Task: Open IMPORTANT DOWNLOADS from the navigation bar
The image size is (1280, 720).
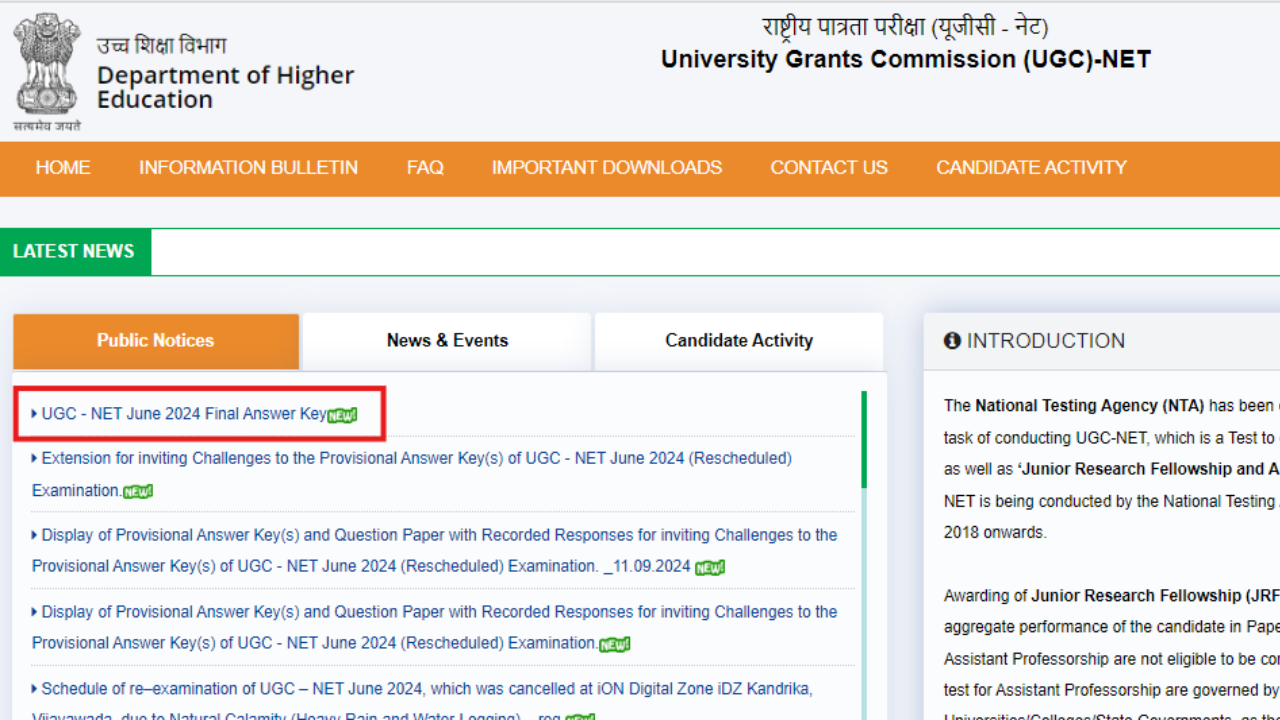Action: pos(607,168)
